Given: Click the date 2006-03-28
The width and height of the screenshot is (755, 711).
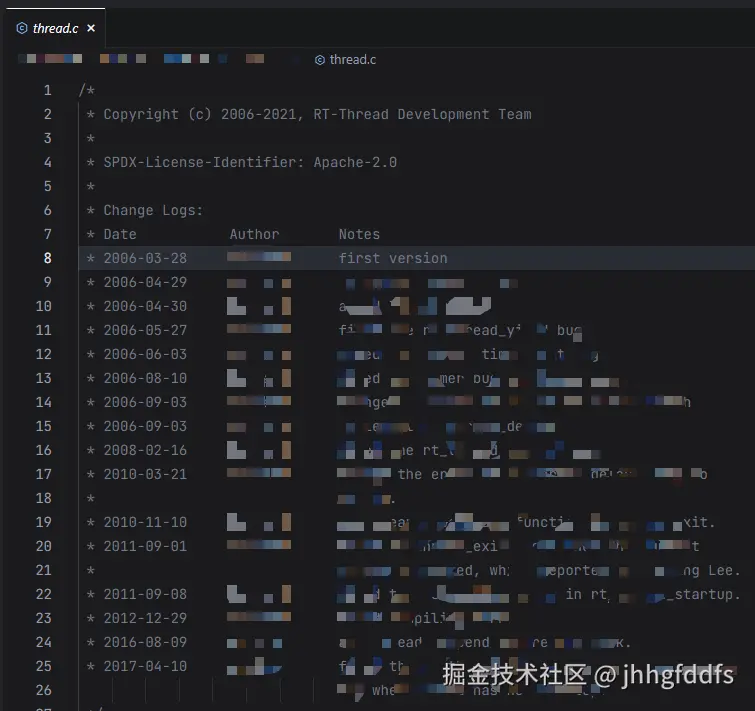Looking at the screenshot, I should click(145, 259).
